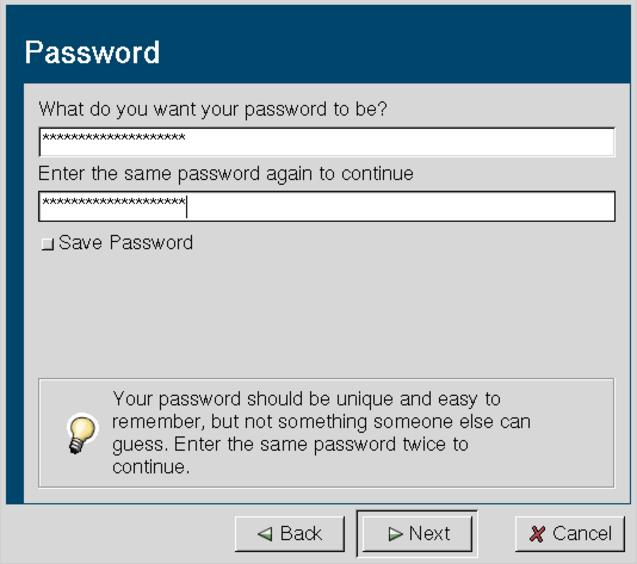Click the green left arrow on Back
The image size is (637, 564).
click(x=265, y=534)
